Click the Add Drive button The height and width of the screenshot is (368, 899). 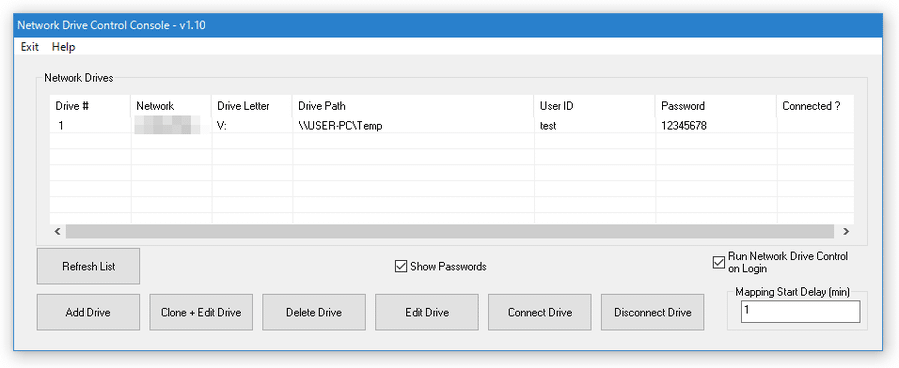point(88,312)
